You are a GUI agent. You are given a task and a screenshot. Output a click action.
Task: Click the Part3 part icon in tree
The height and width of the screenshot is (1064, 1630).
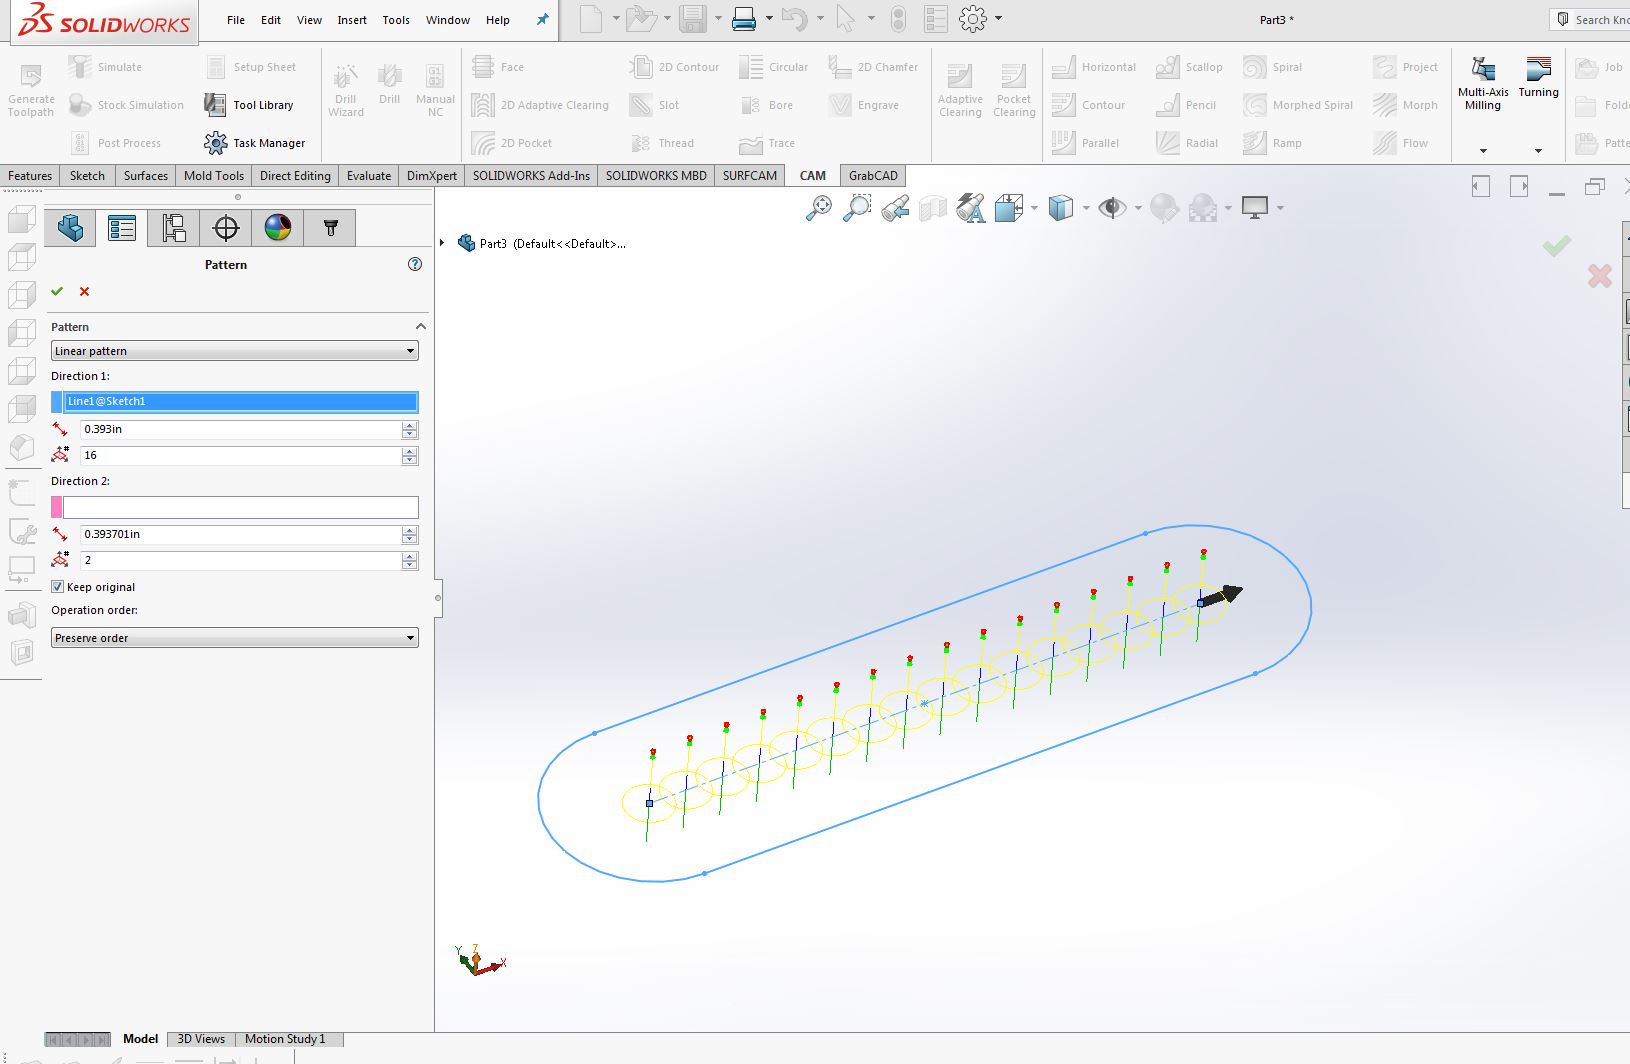(466, 243)
